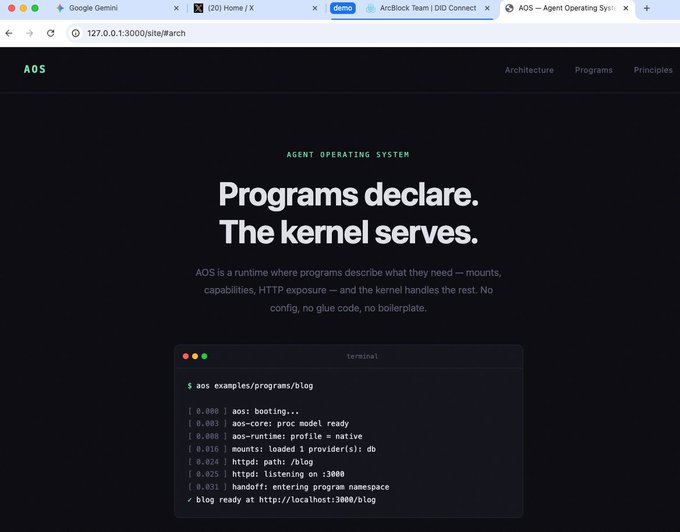Click the command 'aos examples/programs/blog'
The image size is (680, 532).
255,385
